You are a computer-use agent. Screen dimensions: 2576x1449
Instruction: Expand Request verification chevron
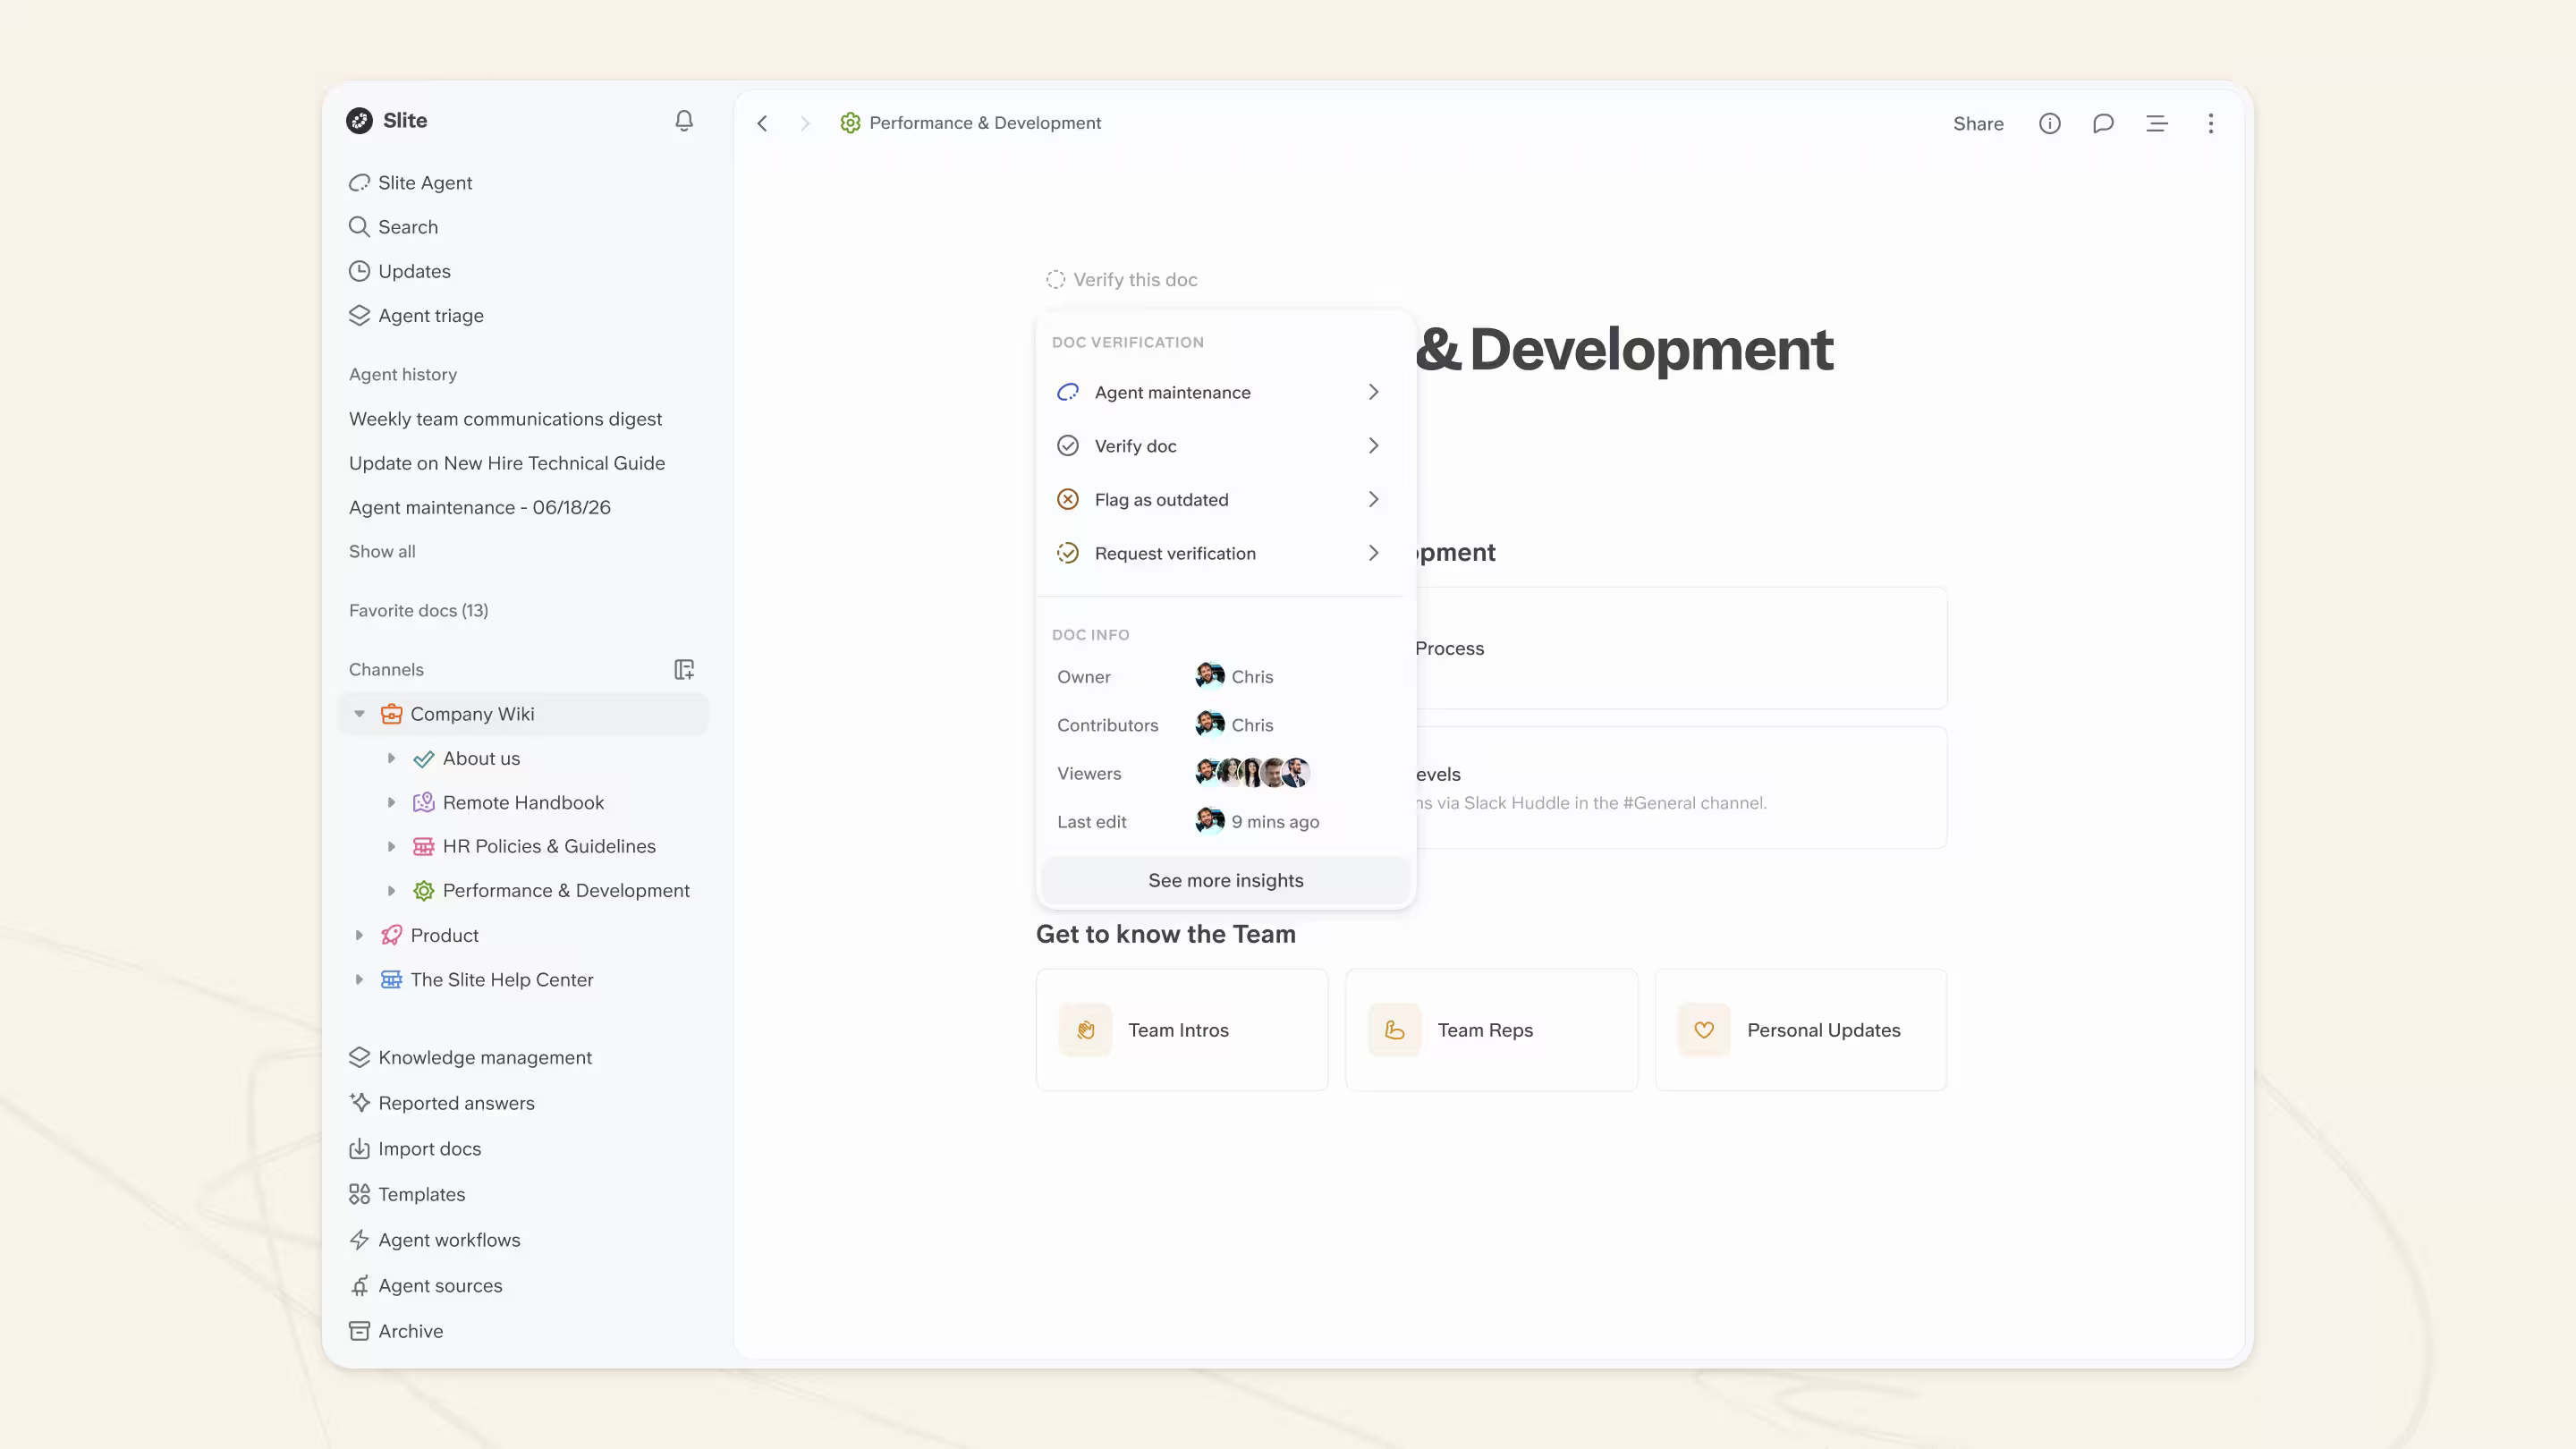[1373, 553]
